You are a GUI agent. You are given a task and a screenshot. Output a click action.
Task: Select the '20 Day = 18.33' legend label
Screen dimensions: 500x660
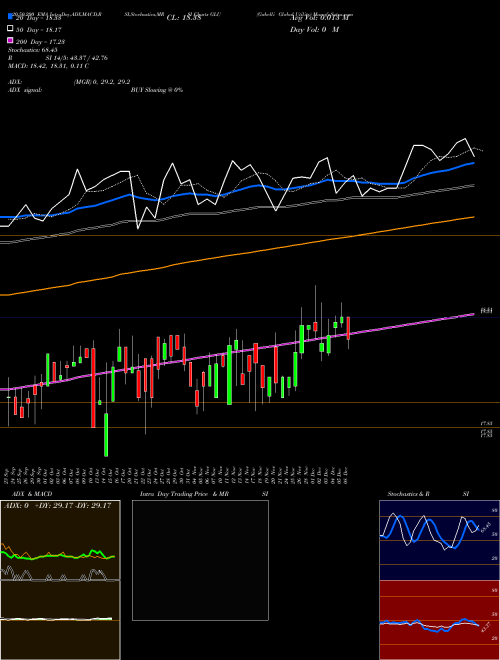39,18
